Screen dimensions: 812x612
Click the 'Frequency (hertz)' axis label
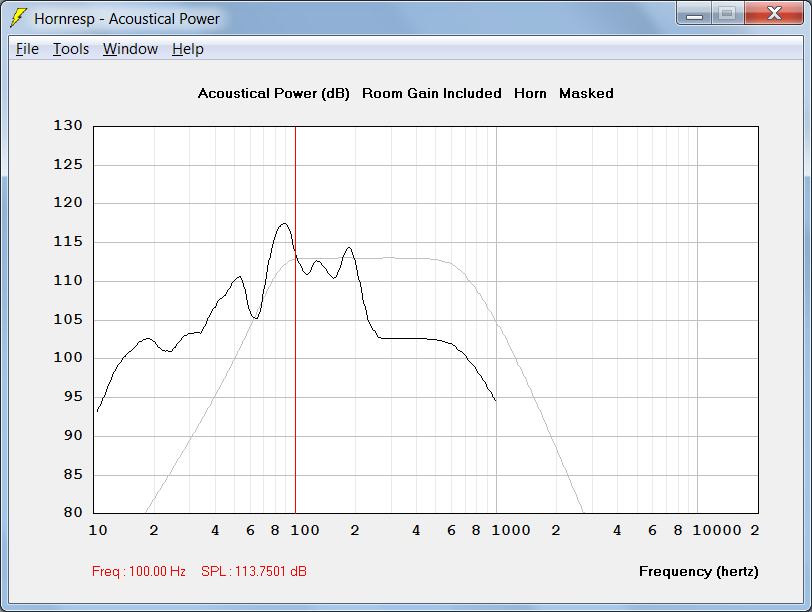pos(699,572)
